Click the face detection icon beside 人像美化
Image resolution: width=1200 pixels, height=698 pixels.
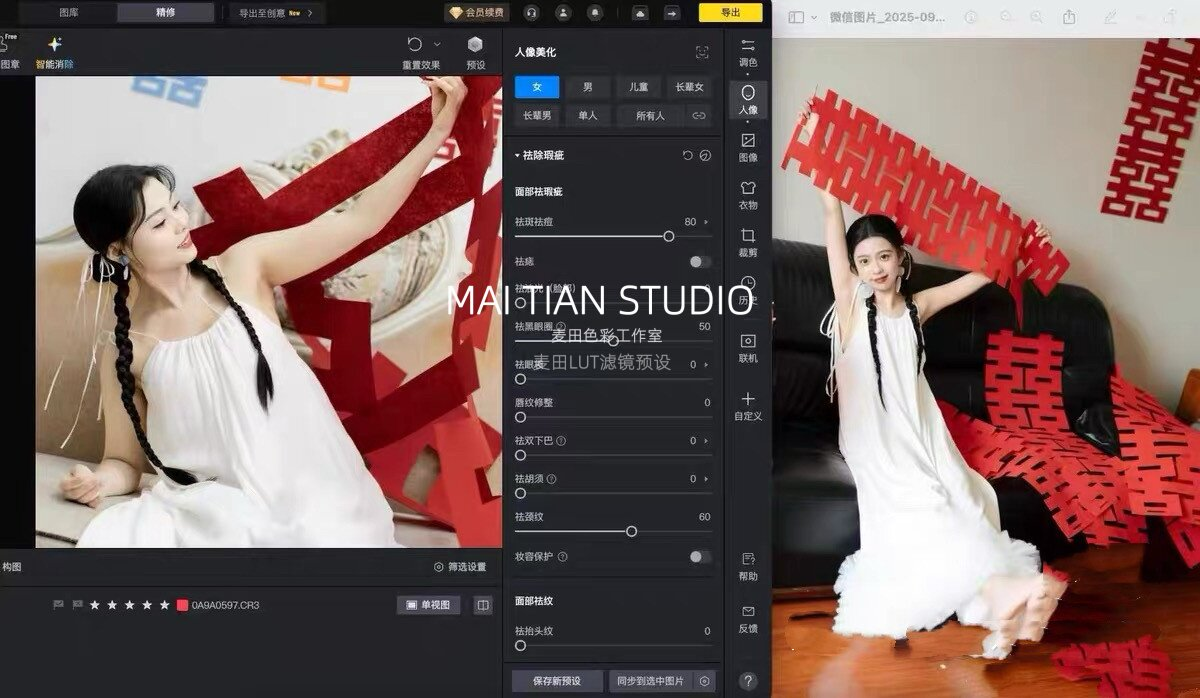pyautogui.click(x=702, y=52)
